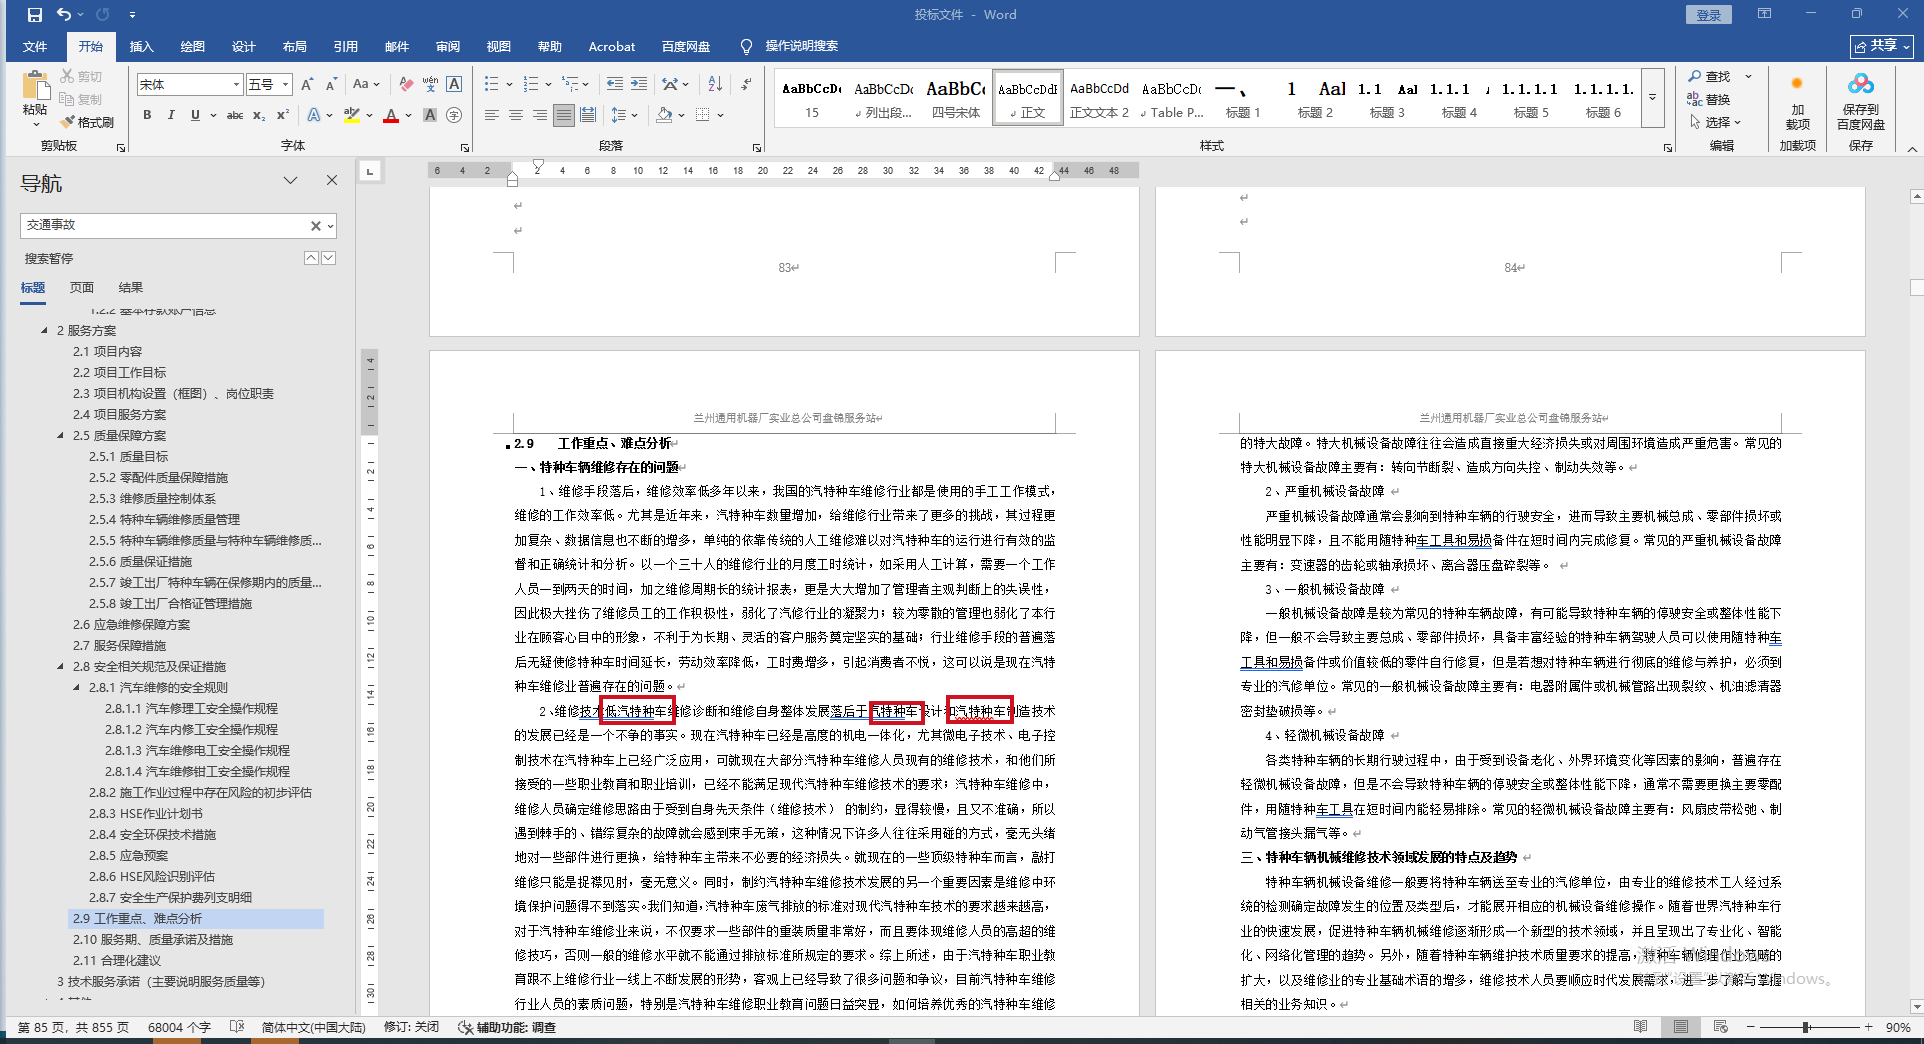
Task: Collapse the '2.5 质量保障方案' tree node
Action: coord(60,435)
